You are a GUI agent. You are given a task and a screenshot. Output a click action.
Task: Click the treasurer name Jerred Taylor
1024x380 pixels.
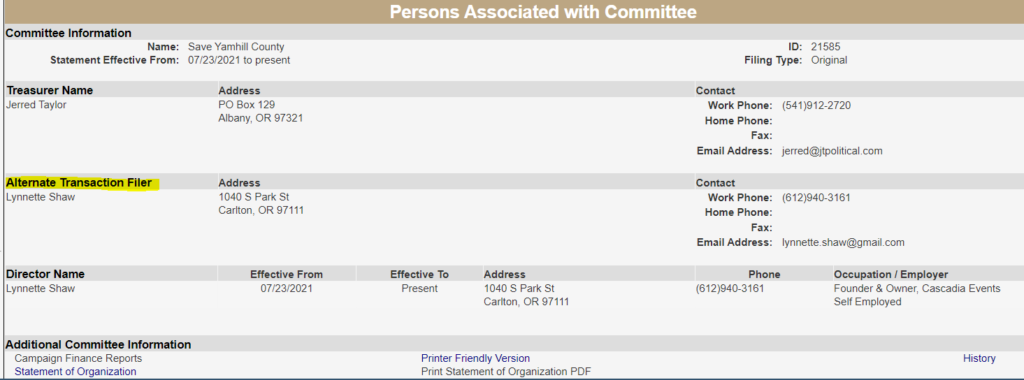(36, 105)
